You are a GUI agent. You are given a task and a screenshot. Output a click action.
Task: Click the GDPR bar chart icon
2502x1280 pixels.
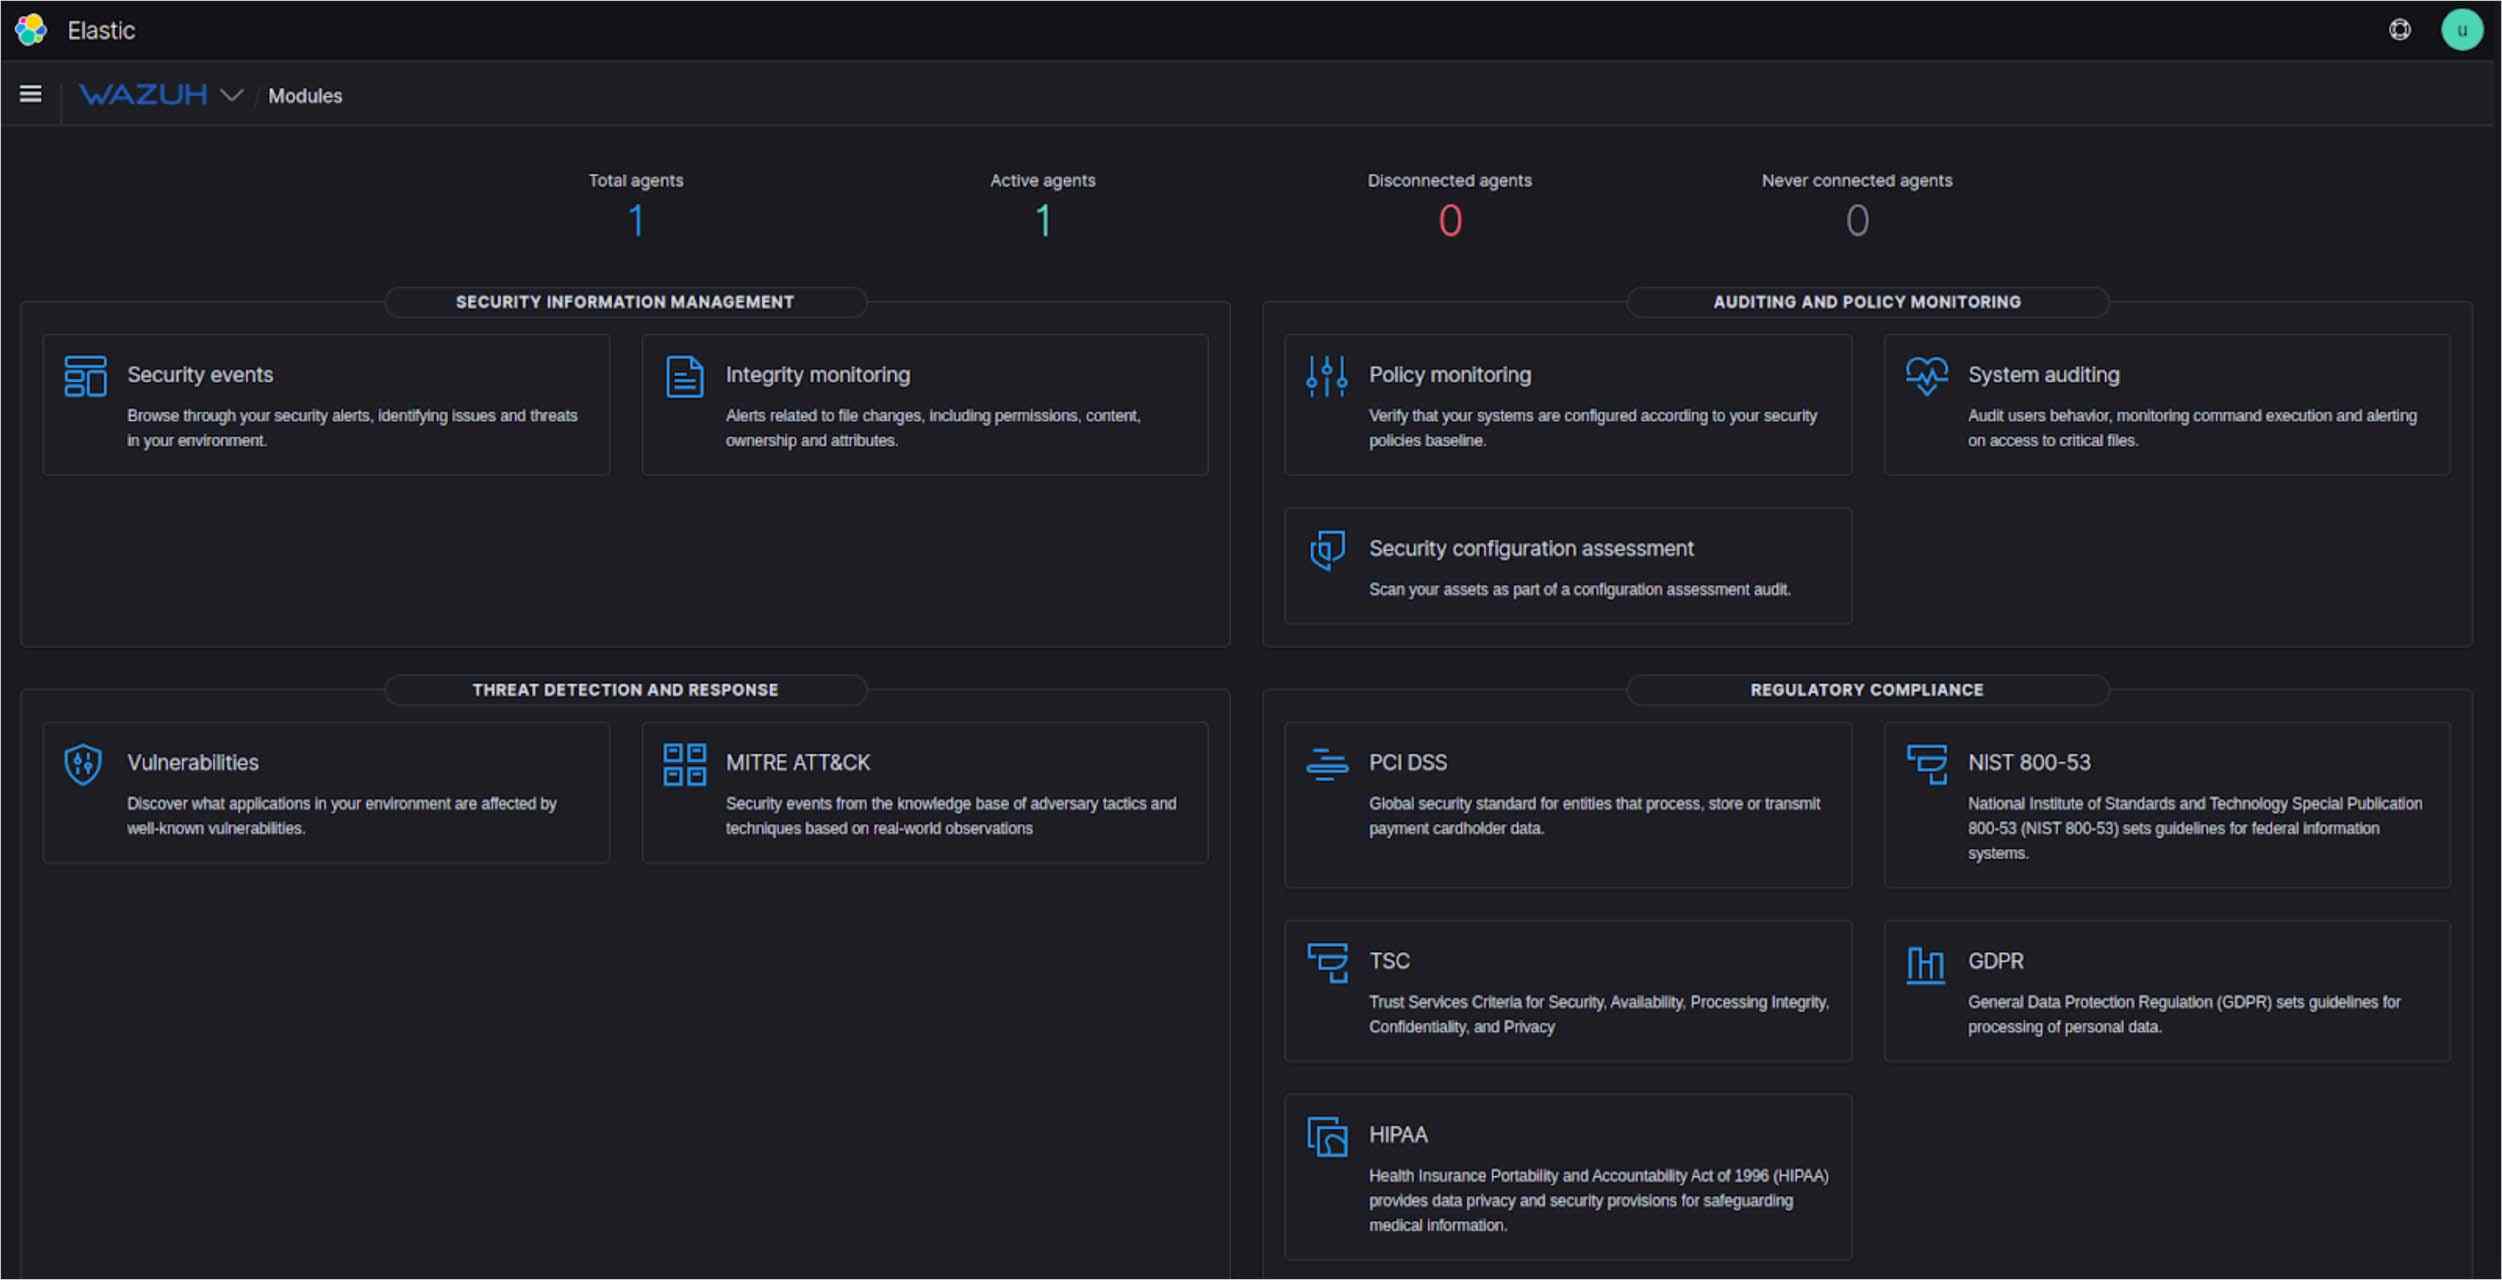tap(1926, 962)
